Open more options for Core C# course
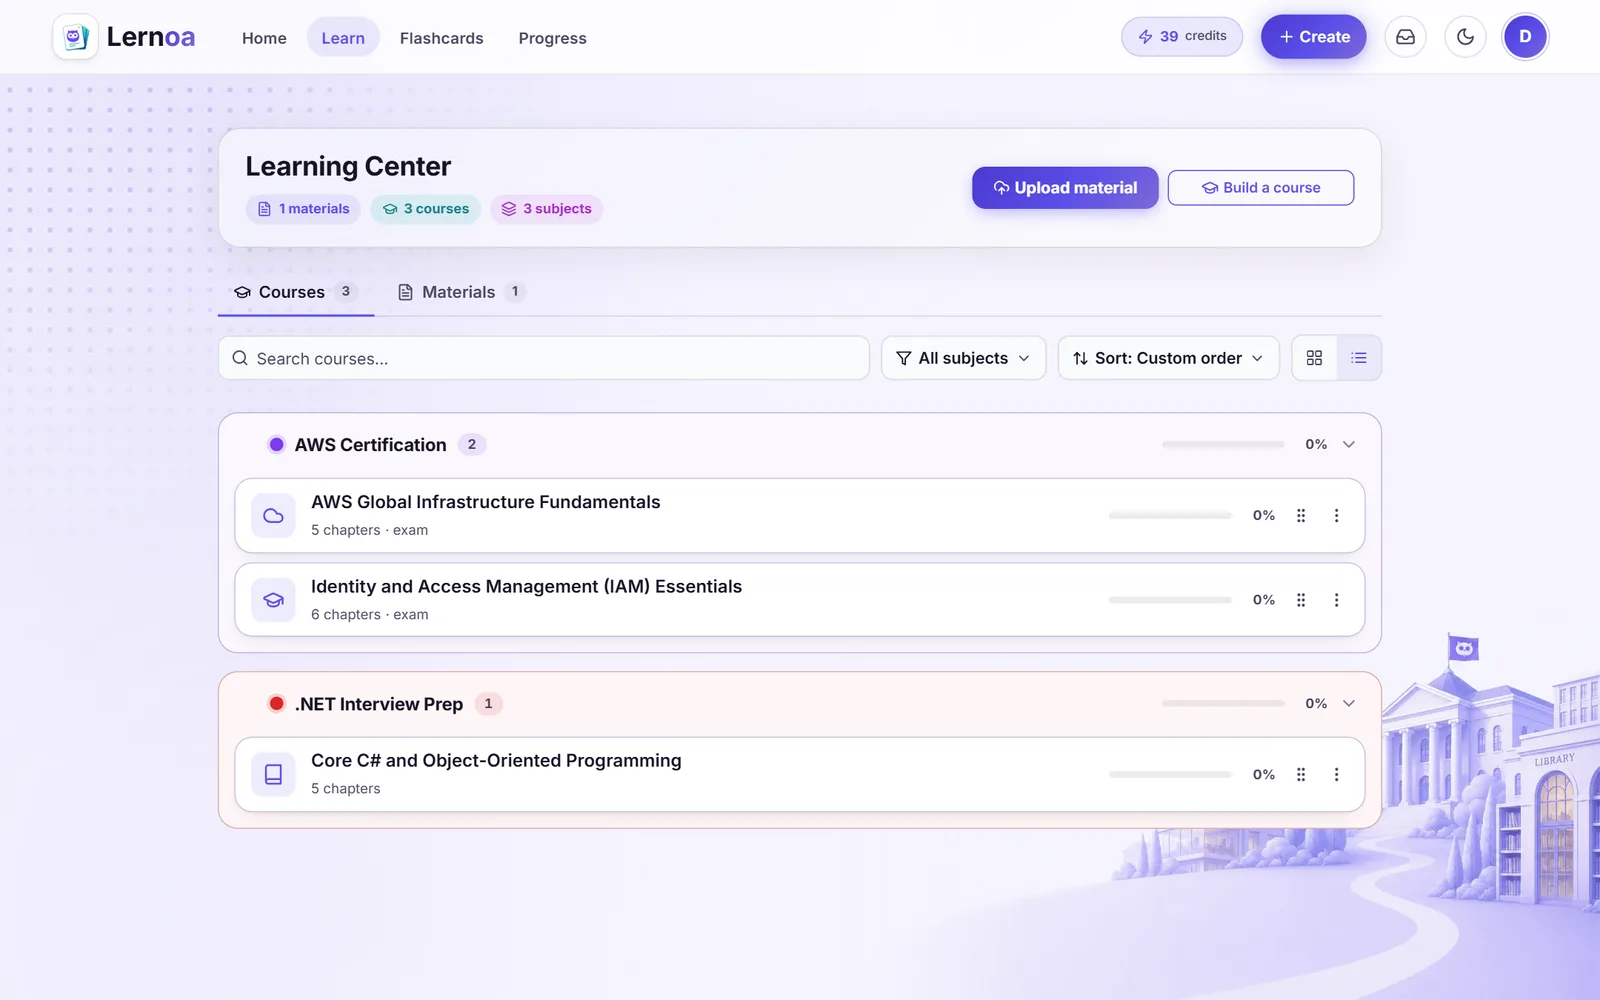This screenshot has width=1600, height=1000. point(1336,774)
